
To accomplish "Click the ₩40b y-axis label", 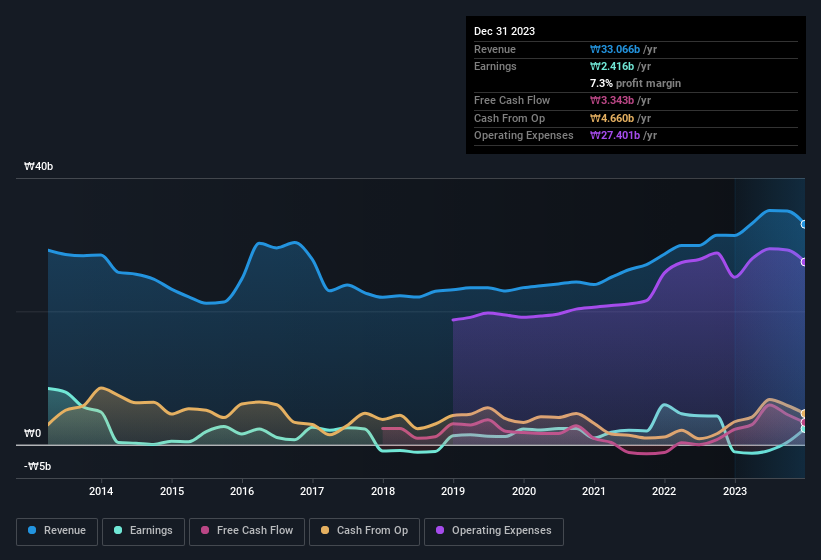I will click(x=39, y=167).
